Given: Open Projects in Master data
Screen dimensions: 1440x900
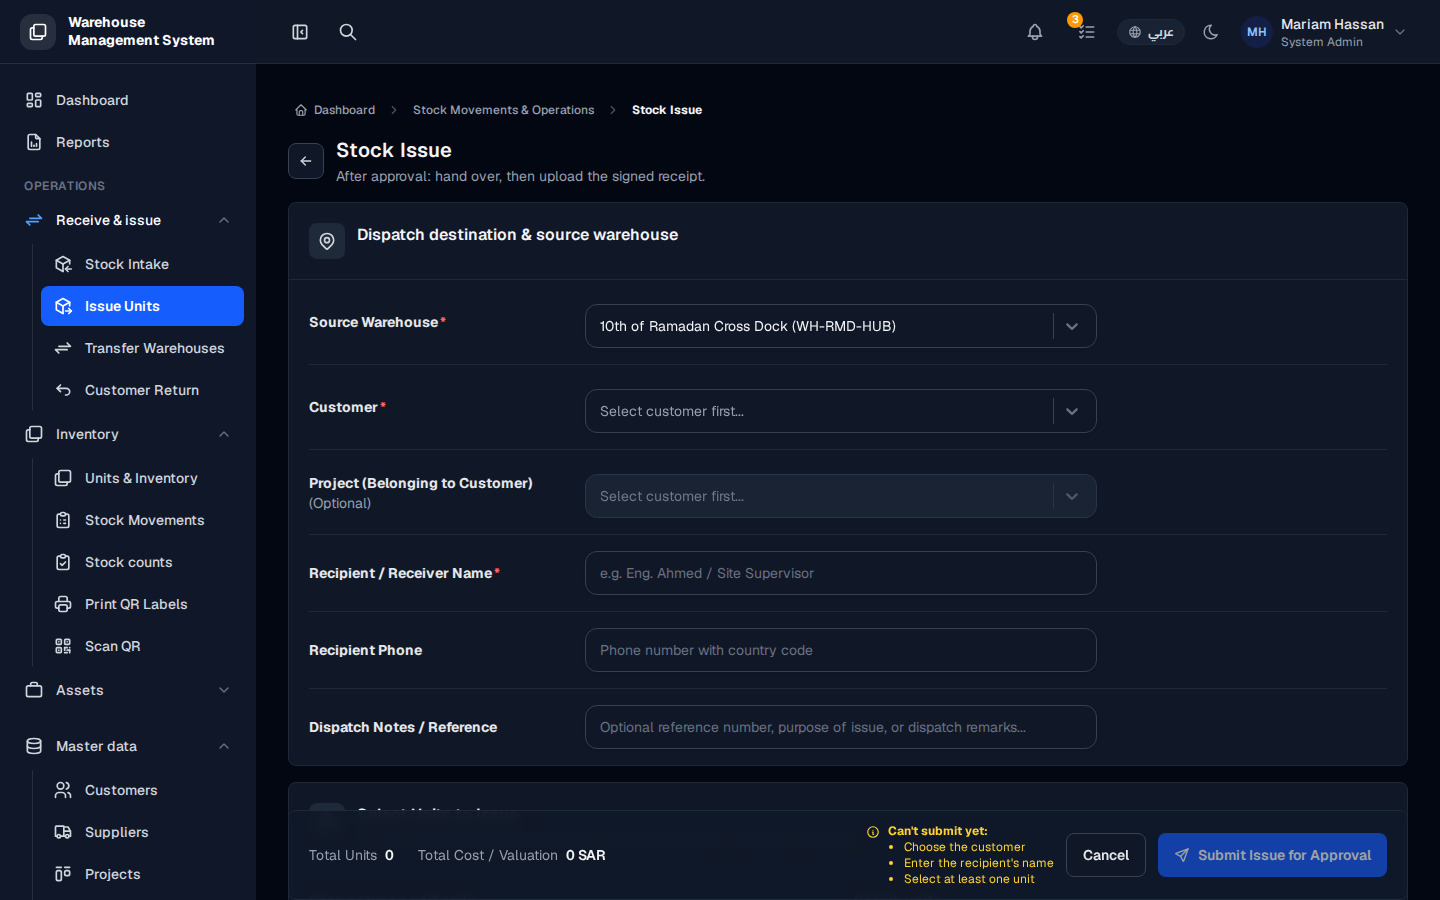Looking at the screenshot, I should (x=142, y=874).
